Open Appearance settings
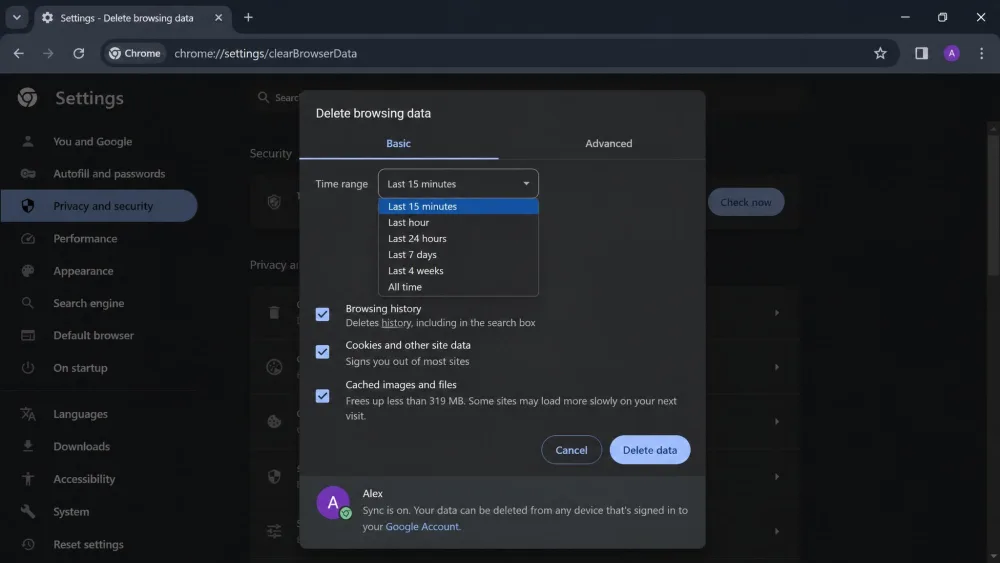Screen dimensions: 1000x563 84,271
